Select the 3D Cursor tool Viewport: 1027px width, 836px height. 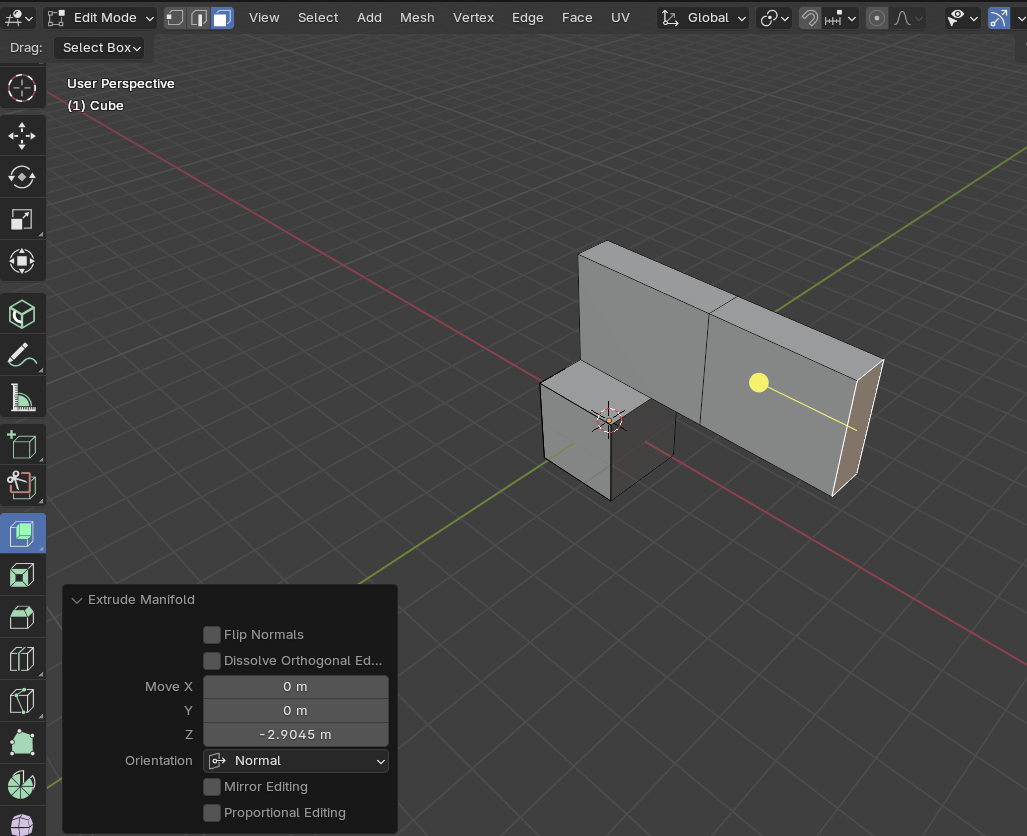[22, 88]
